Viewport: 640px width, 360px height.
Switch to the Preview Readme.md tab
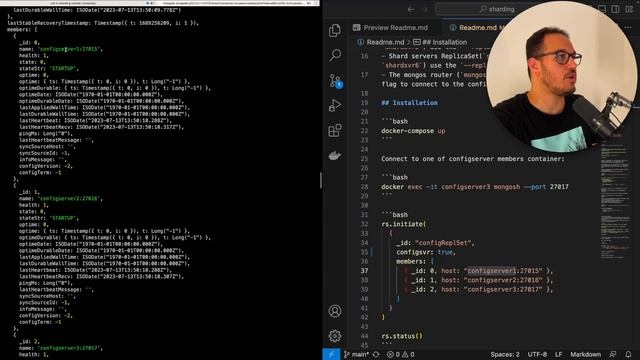pos(391,27)
